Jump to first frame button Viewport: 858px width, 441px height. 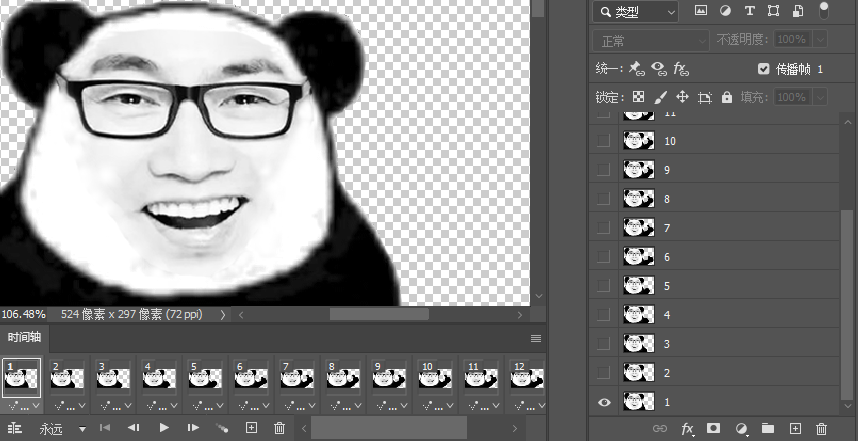[x=105, y=428]
